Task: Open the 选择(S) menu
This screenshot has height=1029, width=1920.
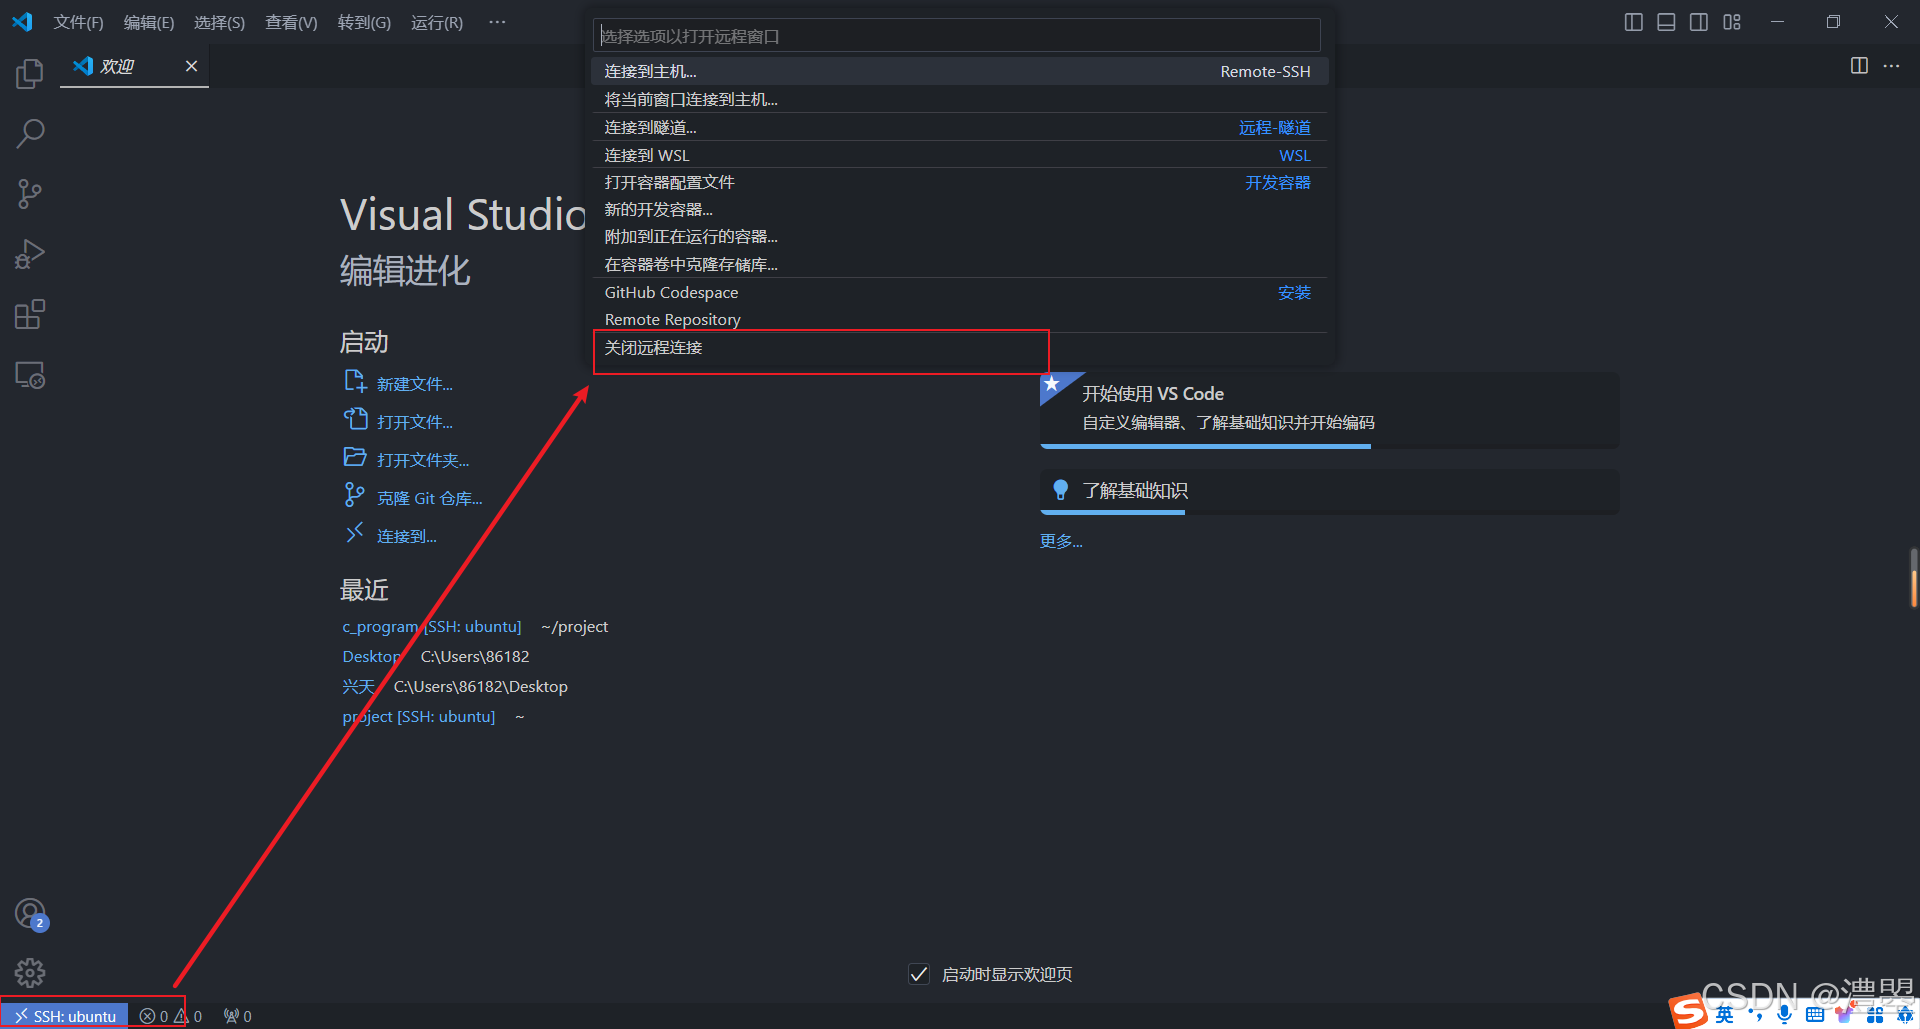Action: [x=219, y=22]
